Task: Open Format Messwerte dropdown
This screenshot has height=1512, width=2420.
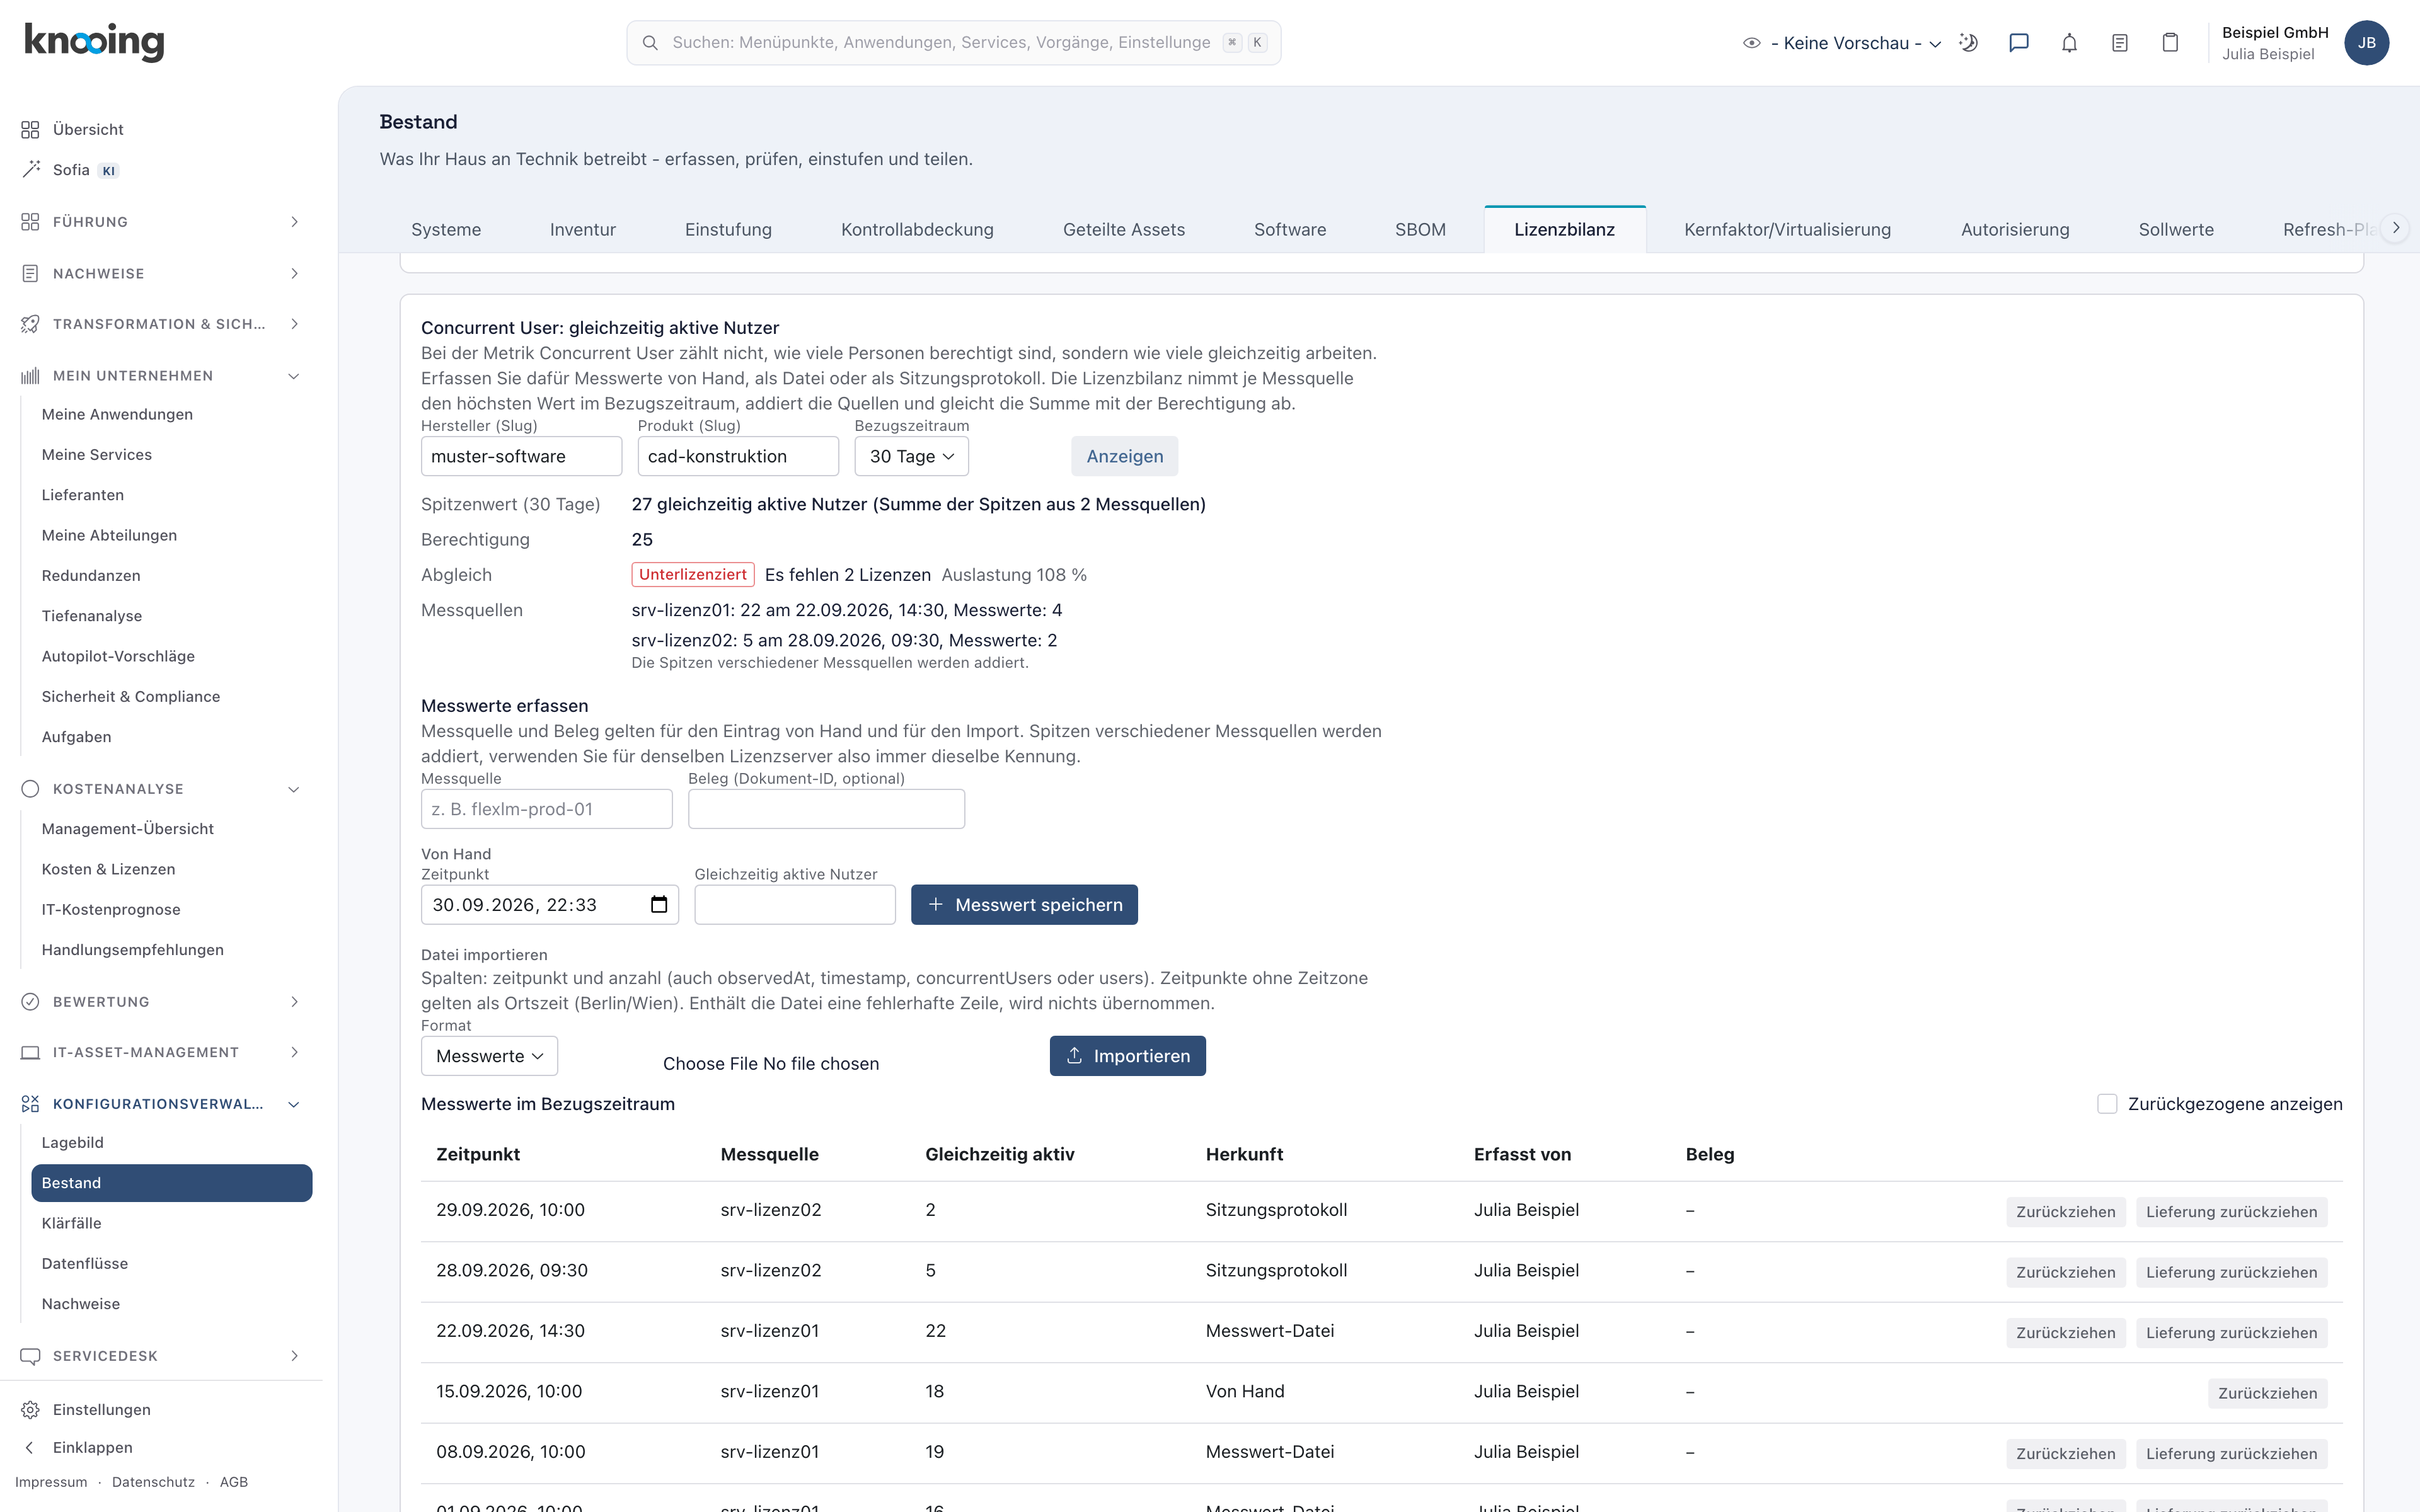Action: pos(489,1056)
